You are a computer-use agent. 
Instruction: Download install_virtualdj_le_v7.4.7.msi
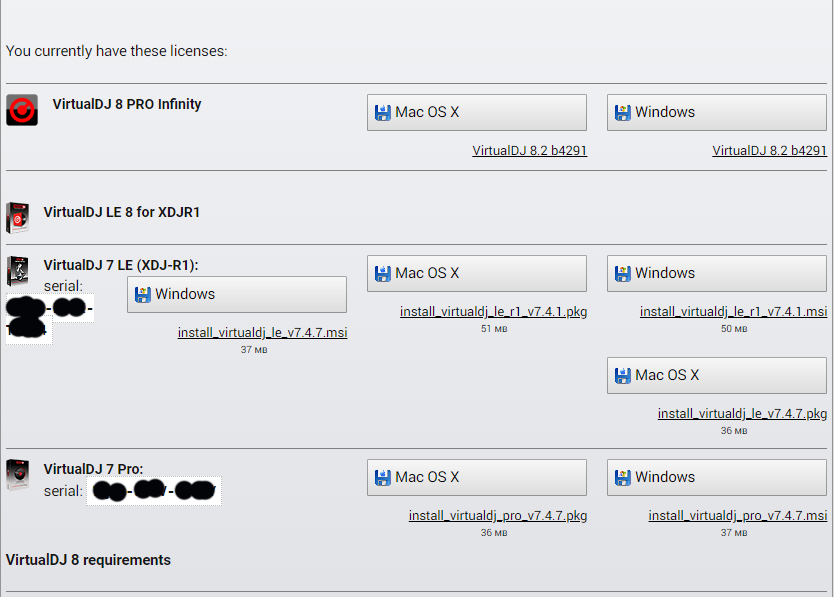point(262,333)
